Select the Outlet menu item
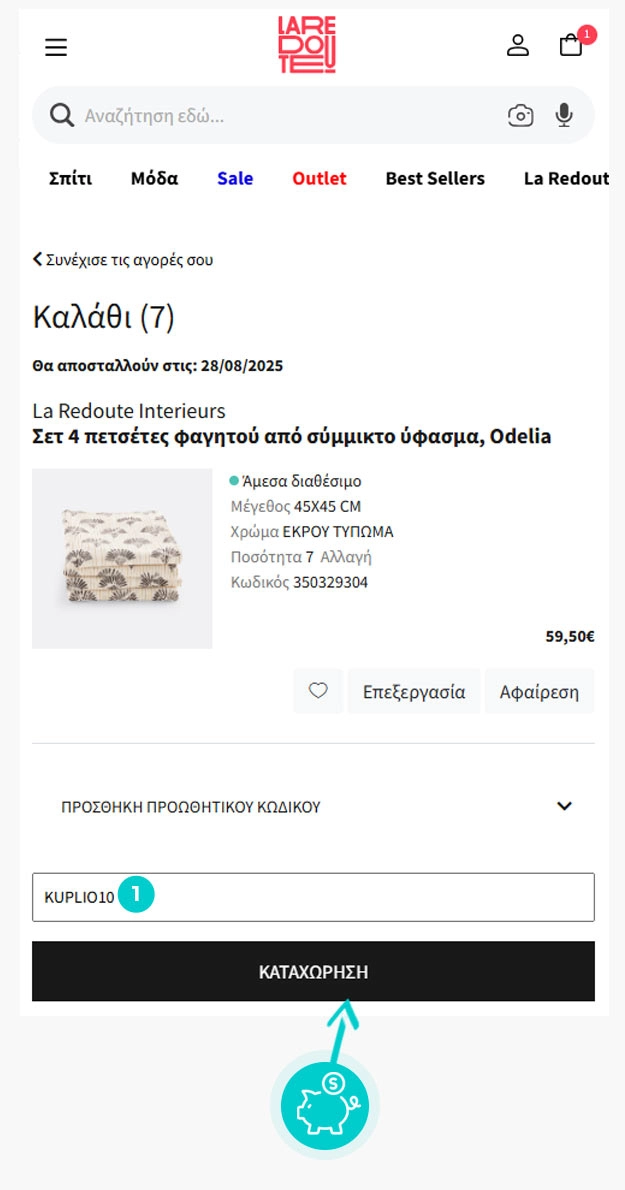This screenshot has height=1190, width=625. click(x=319, y=179)
